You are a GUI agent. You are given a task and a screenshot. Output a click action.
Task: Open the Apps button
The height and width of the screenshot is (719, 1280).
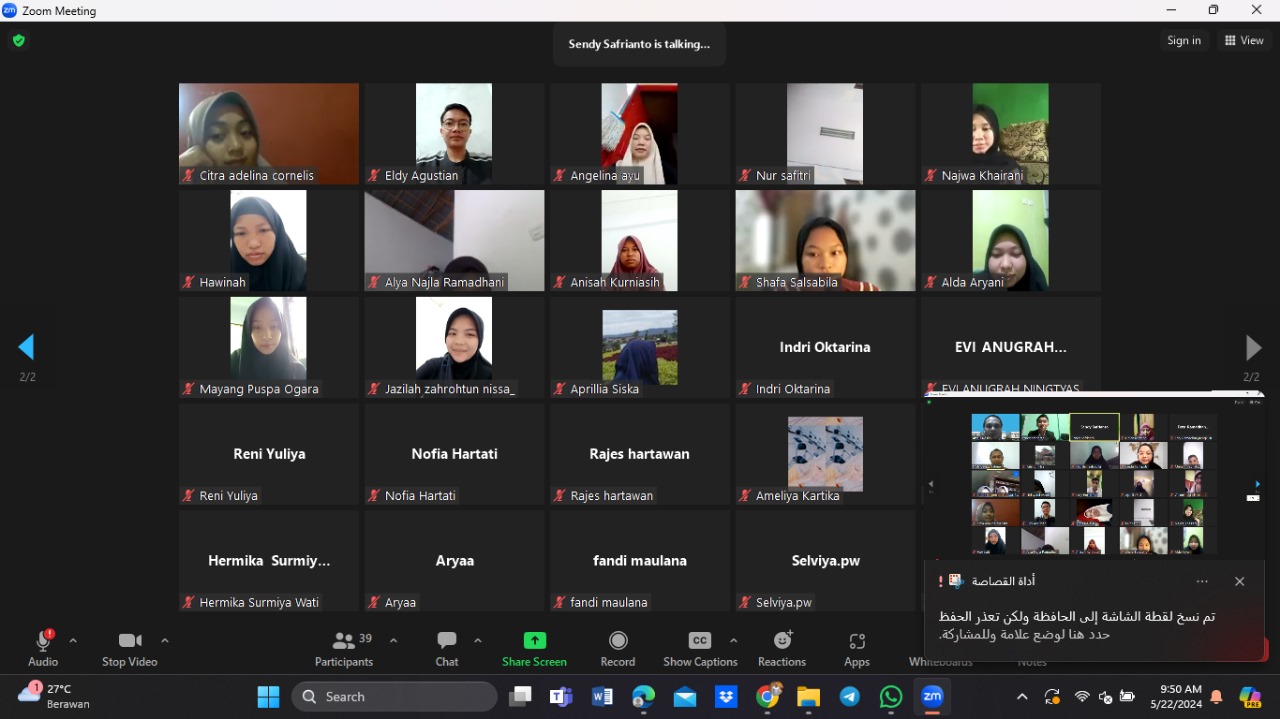pos(857,648)
